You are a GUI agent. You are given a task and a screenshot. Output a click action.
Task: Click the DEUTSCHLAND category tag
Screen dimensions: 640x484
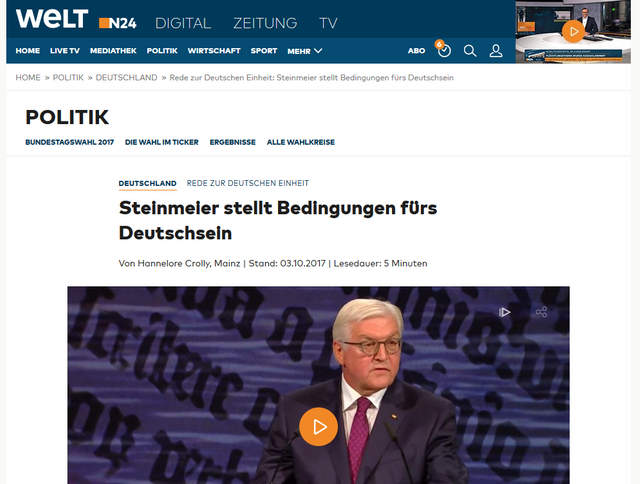[x=147, y=183]
